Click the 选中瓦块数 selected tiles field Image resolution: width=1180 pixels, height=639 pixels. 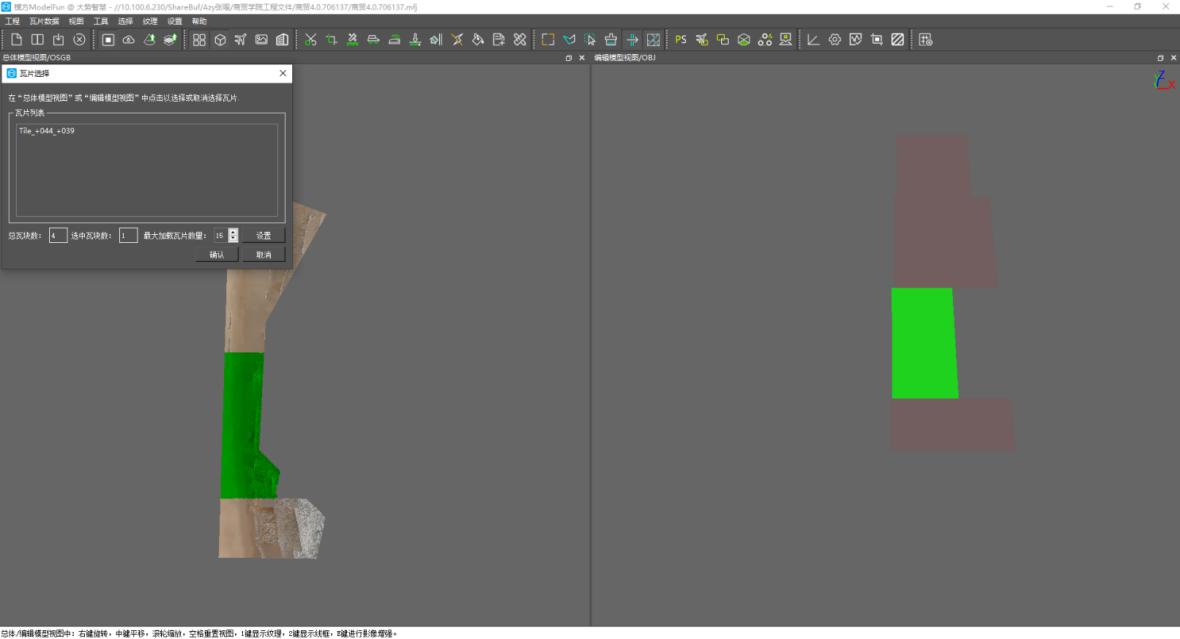[x=128, y=236]
